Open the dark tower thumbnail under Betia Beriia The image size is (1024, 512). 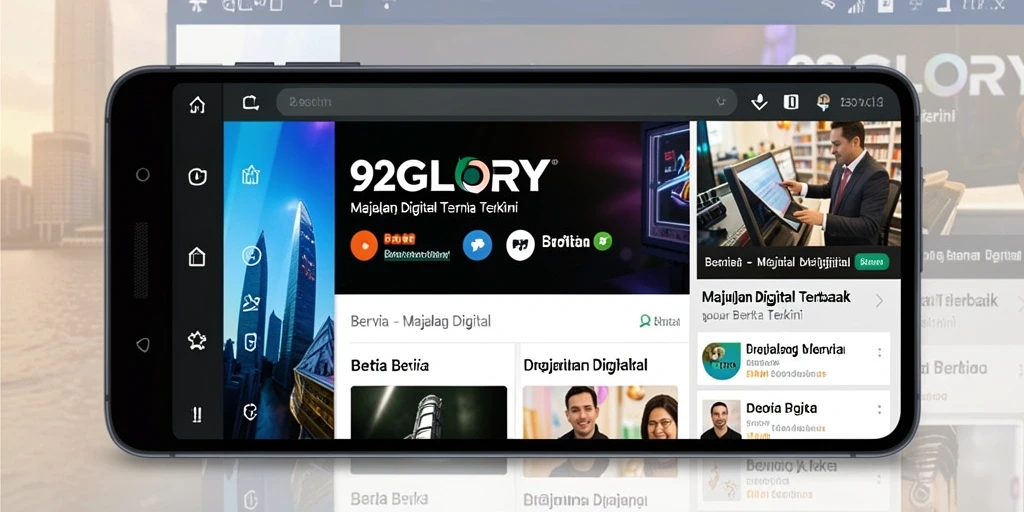pyautogui.click(x=428, y=412)
